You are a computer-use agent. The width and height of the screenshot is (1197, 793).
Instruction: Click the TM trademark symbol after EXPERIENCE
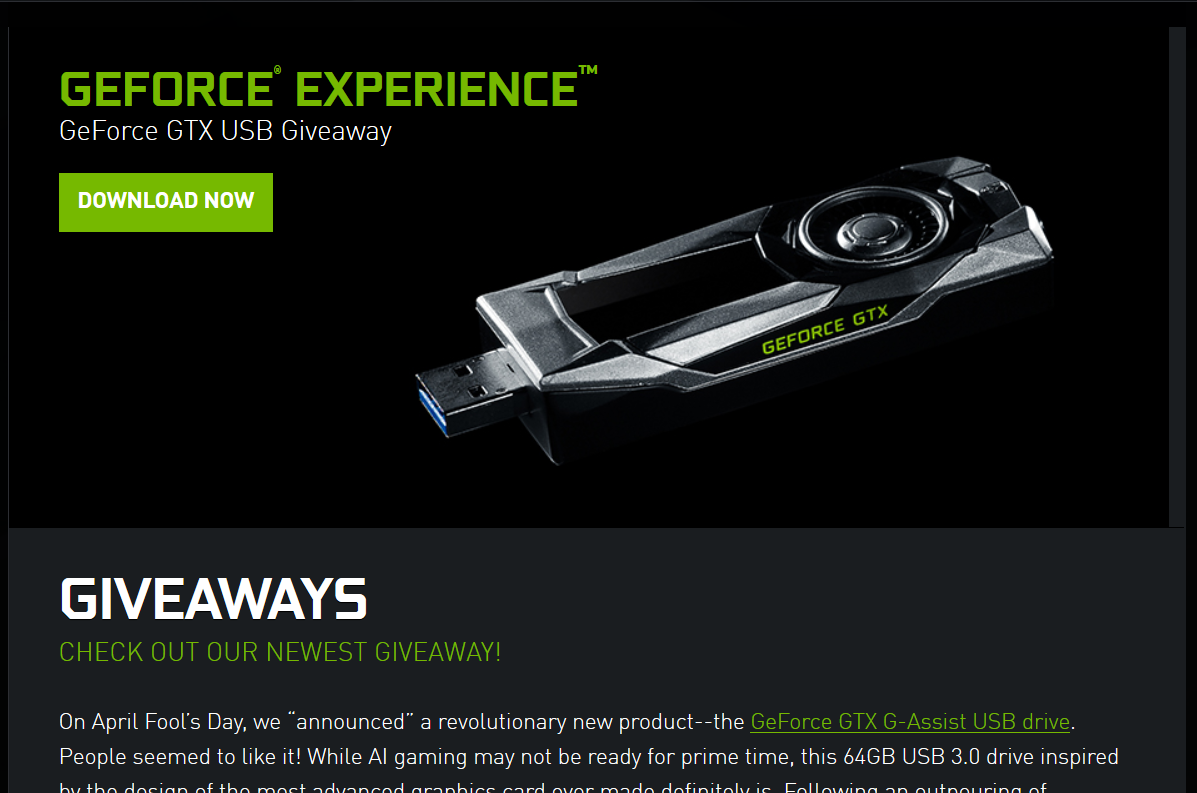tap(588, 70)
